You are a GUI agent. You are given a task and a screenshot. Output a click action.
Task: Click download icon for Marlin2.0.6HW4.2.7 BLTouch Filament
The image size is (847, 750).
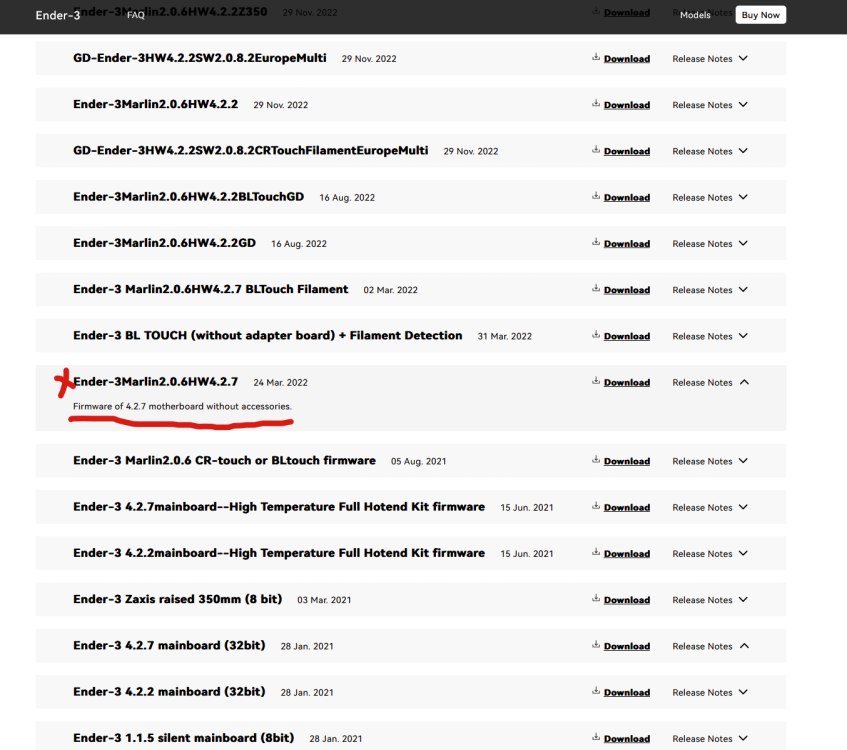coord(596,289)
